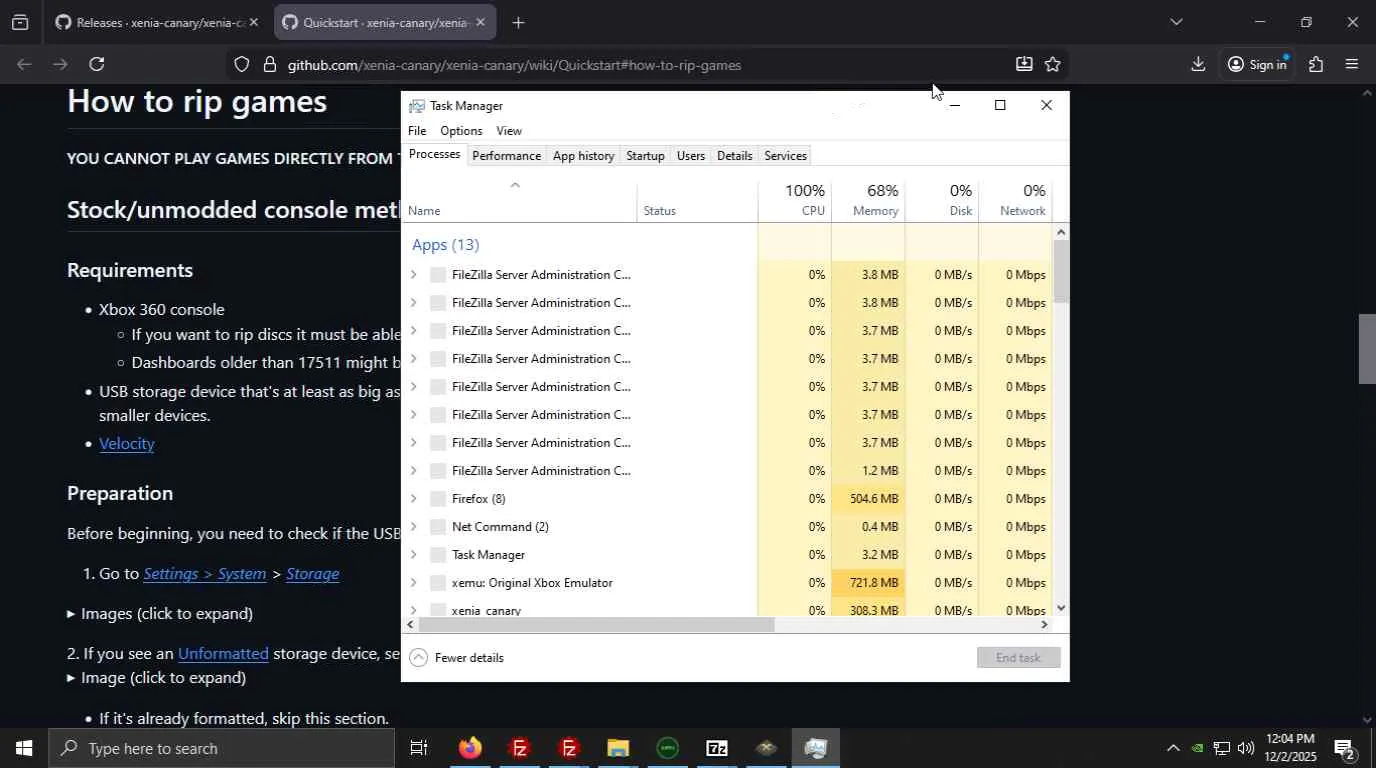Viewport: 1376px width, 768px height.
Task: Bookmark this page with the star icon
Action: 1052,64
